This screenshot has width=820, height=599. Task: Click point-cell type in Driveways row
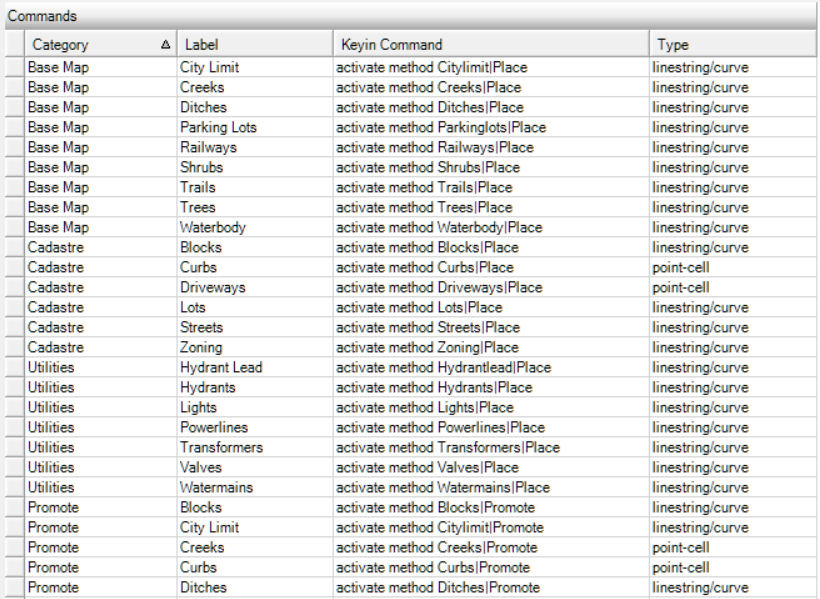click(732, 287)
